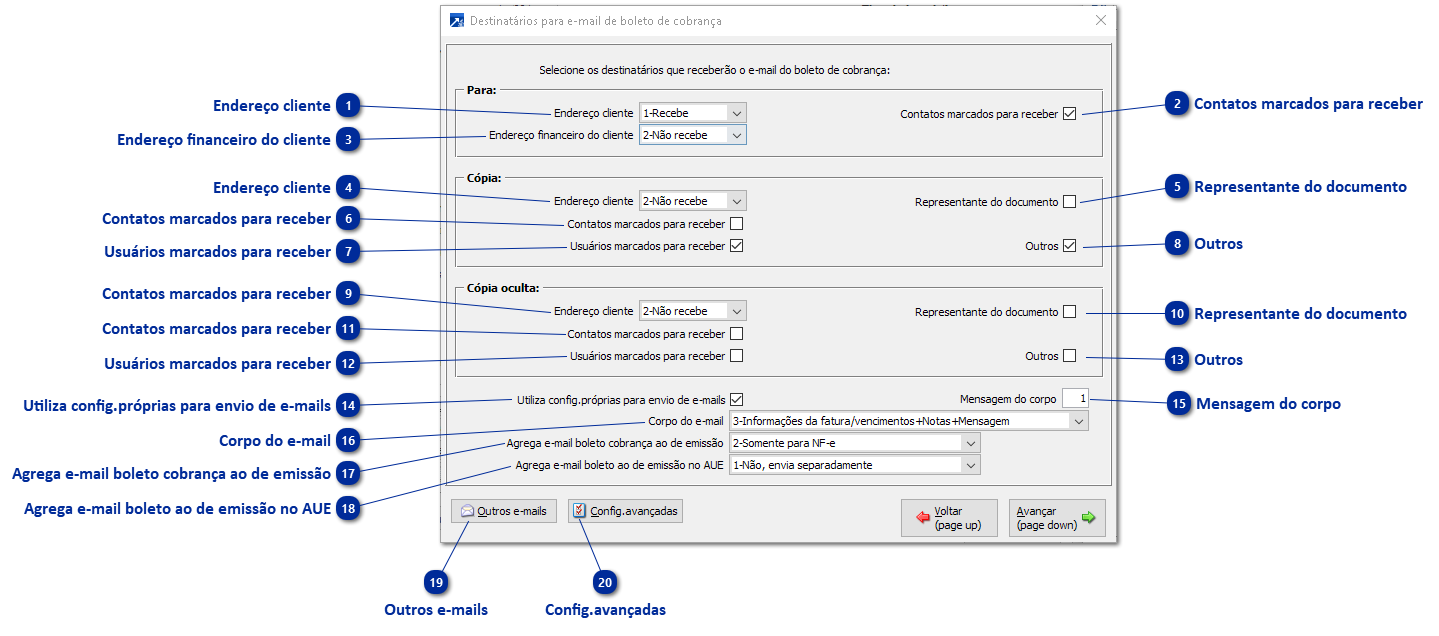Click the application icon in the dialog title bar
This screenshot has width=1439, height=636.
[x=457, y=20]
